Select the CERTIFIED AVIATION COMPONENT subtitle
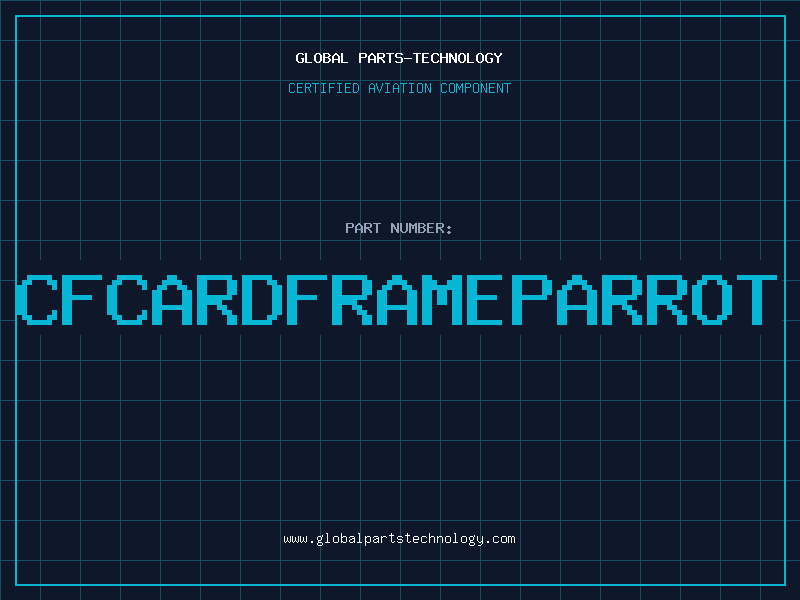800x600 pixels. point(399,88)
